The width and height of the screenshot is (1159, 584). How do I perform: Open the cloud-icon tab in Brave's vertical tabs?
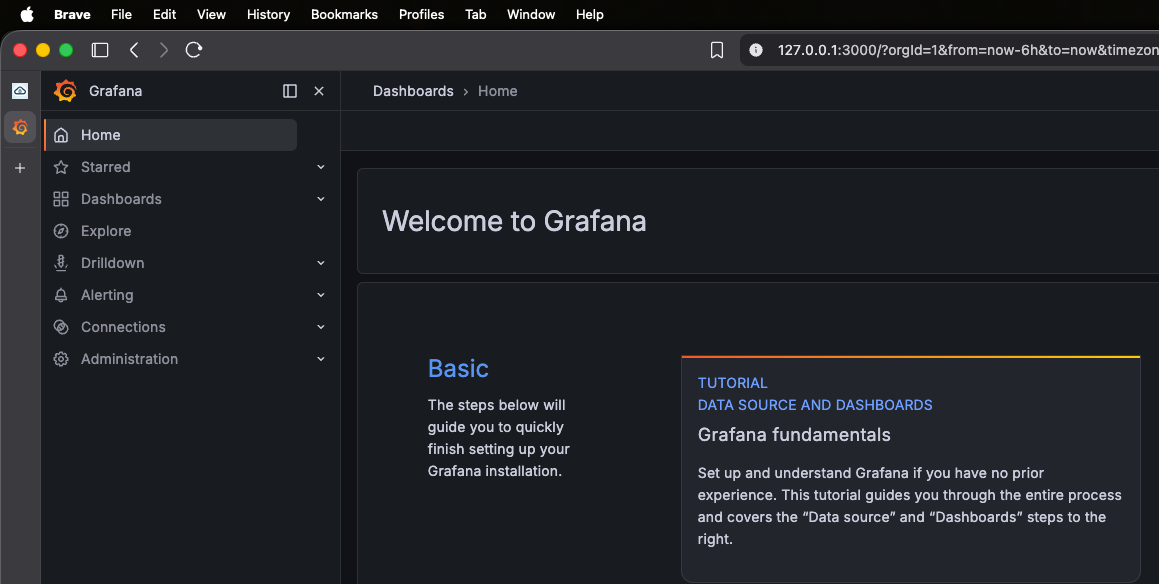coord(20,91)
